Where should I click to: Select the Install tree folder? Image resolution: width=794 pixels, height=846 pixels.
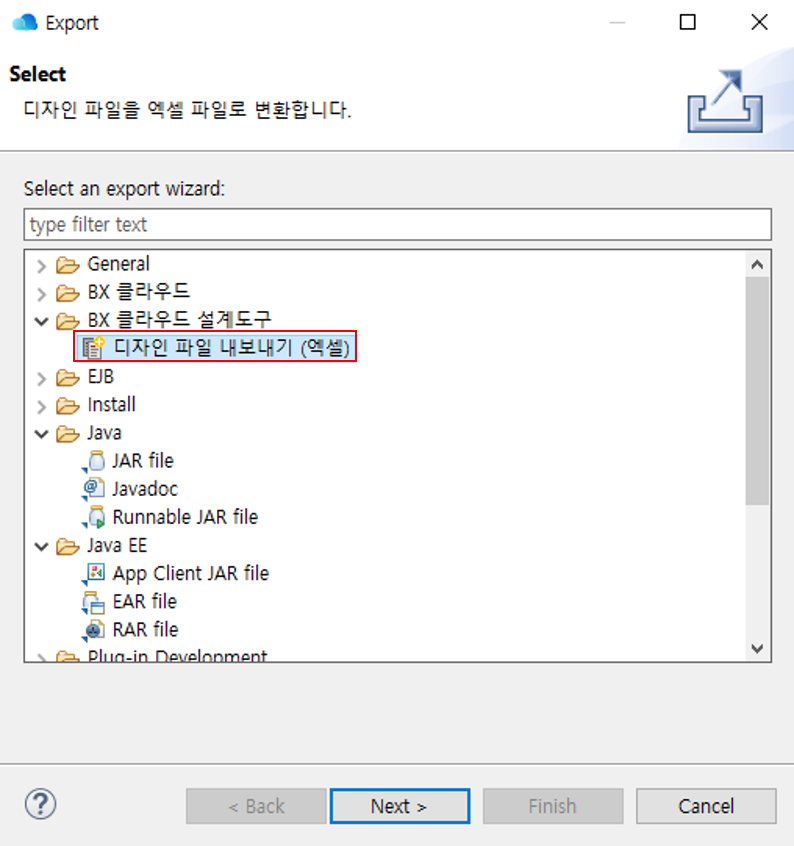pos(111,405)
